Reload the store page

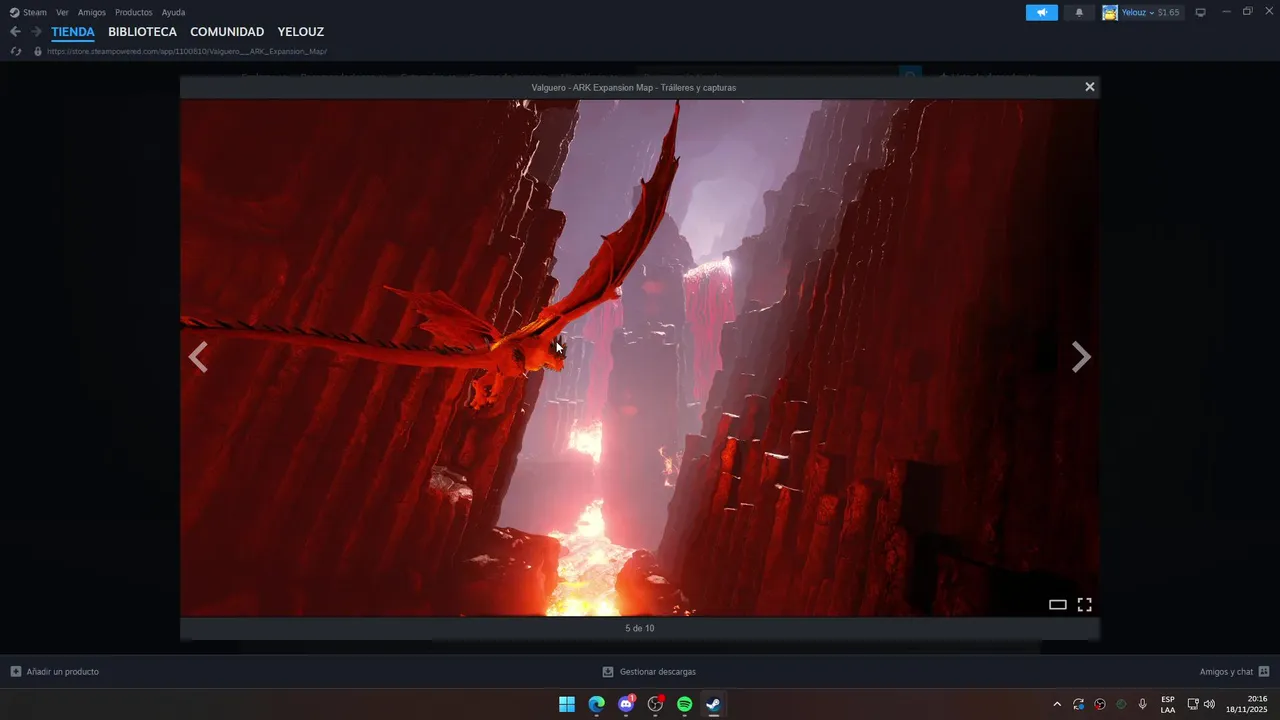(15, 51)
